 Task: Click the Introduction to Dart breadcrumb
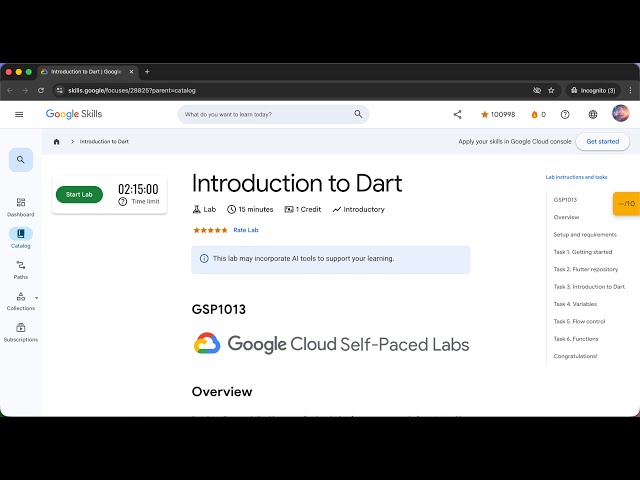tap(104, 142)
